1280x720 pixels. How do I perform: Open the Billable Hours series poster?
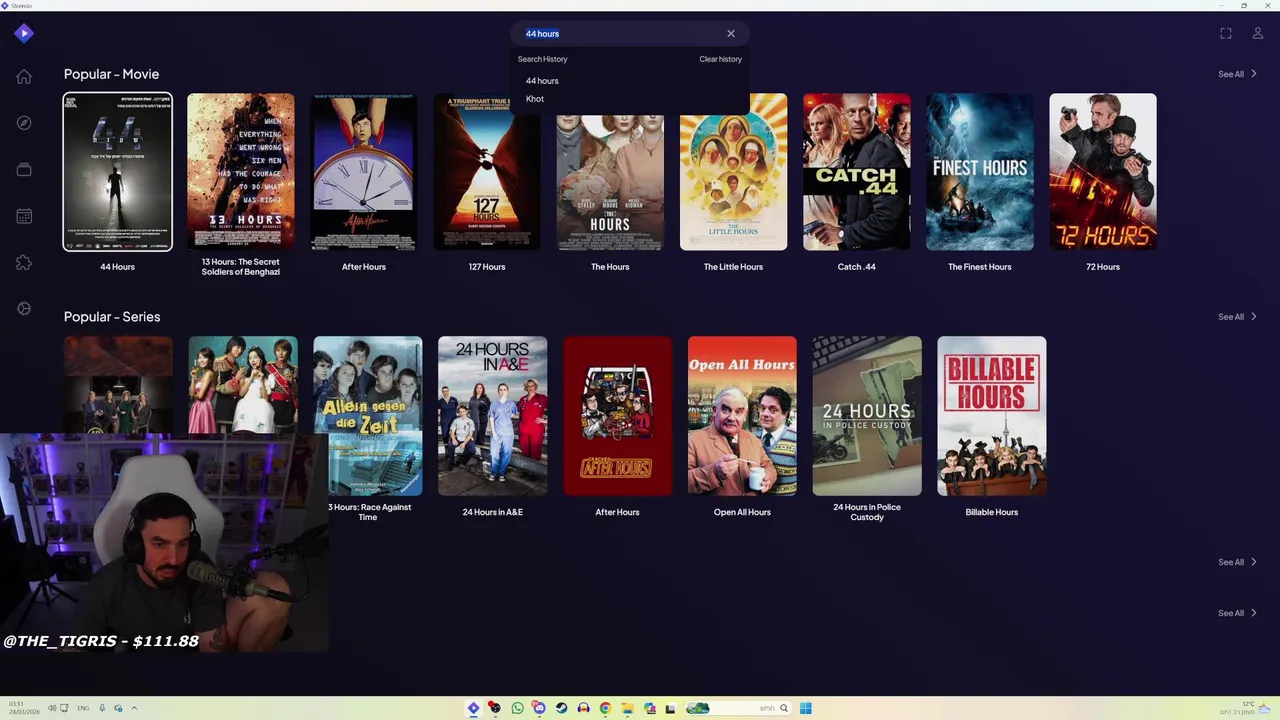(992, 416)
